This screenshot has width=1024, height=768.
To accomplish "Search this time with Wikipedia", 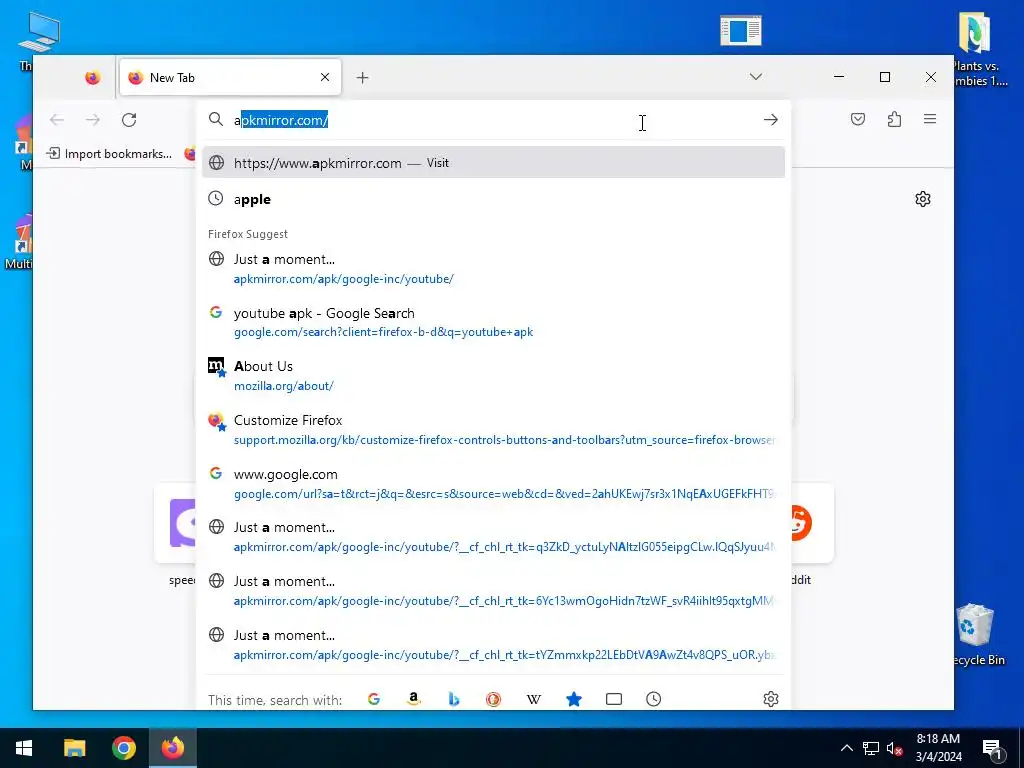I will click(534, 699).
